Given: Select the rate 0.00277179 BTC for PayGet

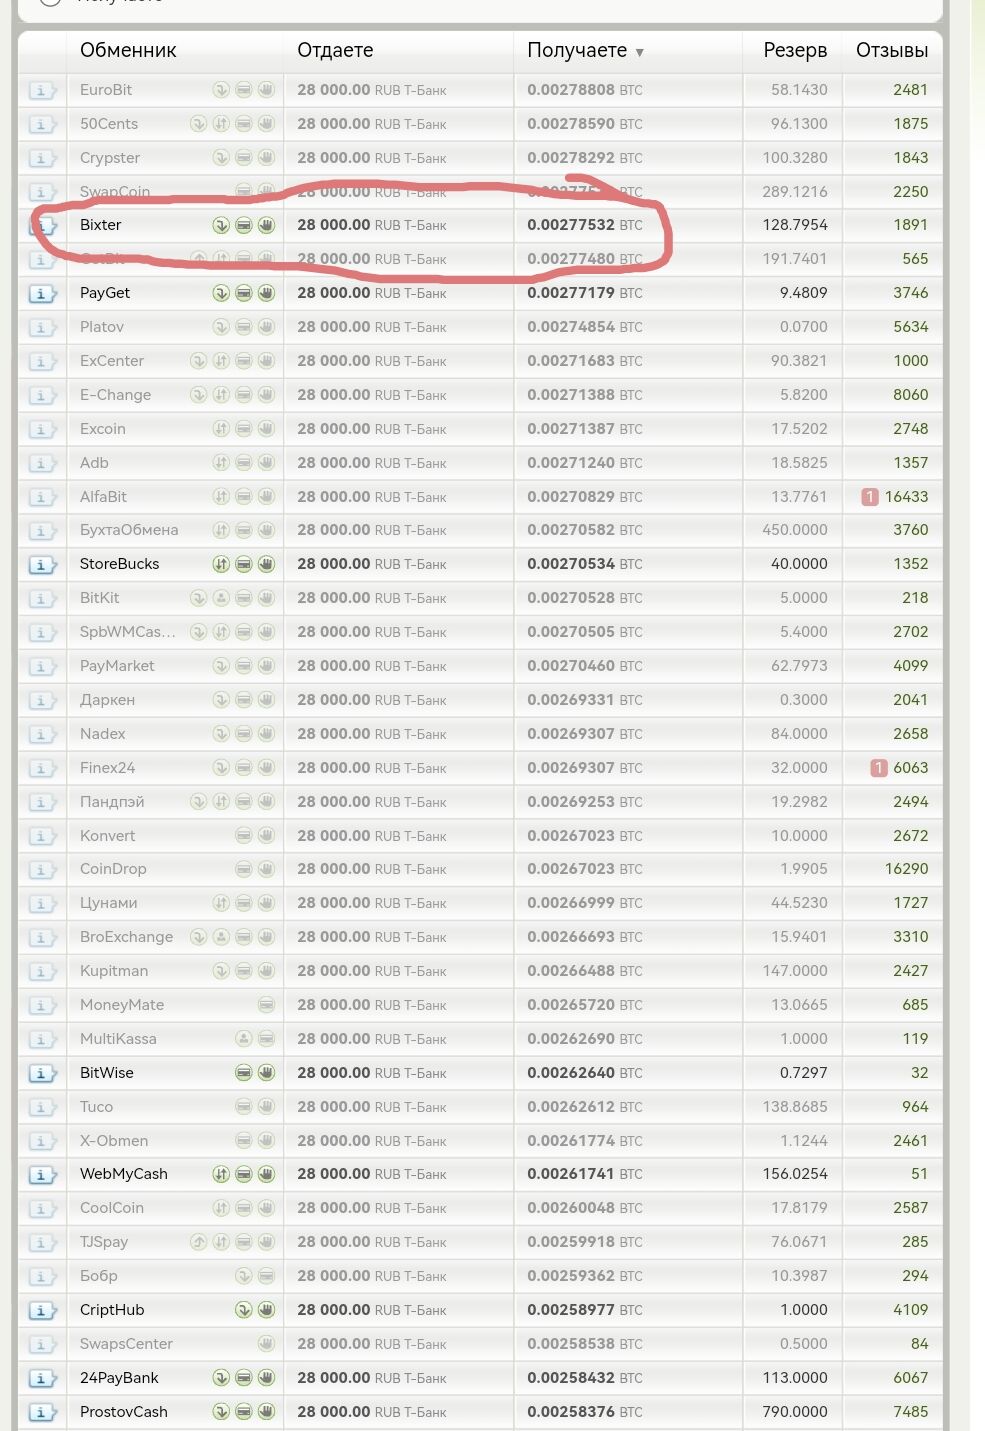Looking at the screenshot, I should pos(585,293).
